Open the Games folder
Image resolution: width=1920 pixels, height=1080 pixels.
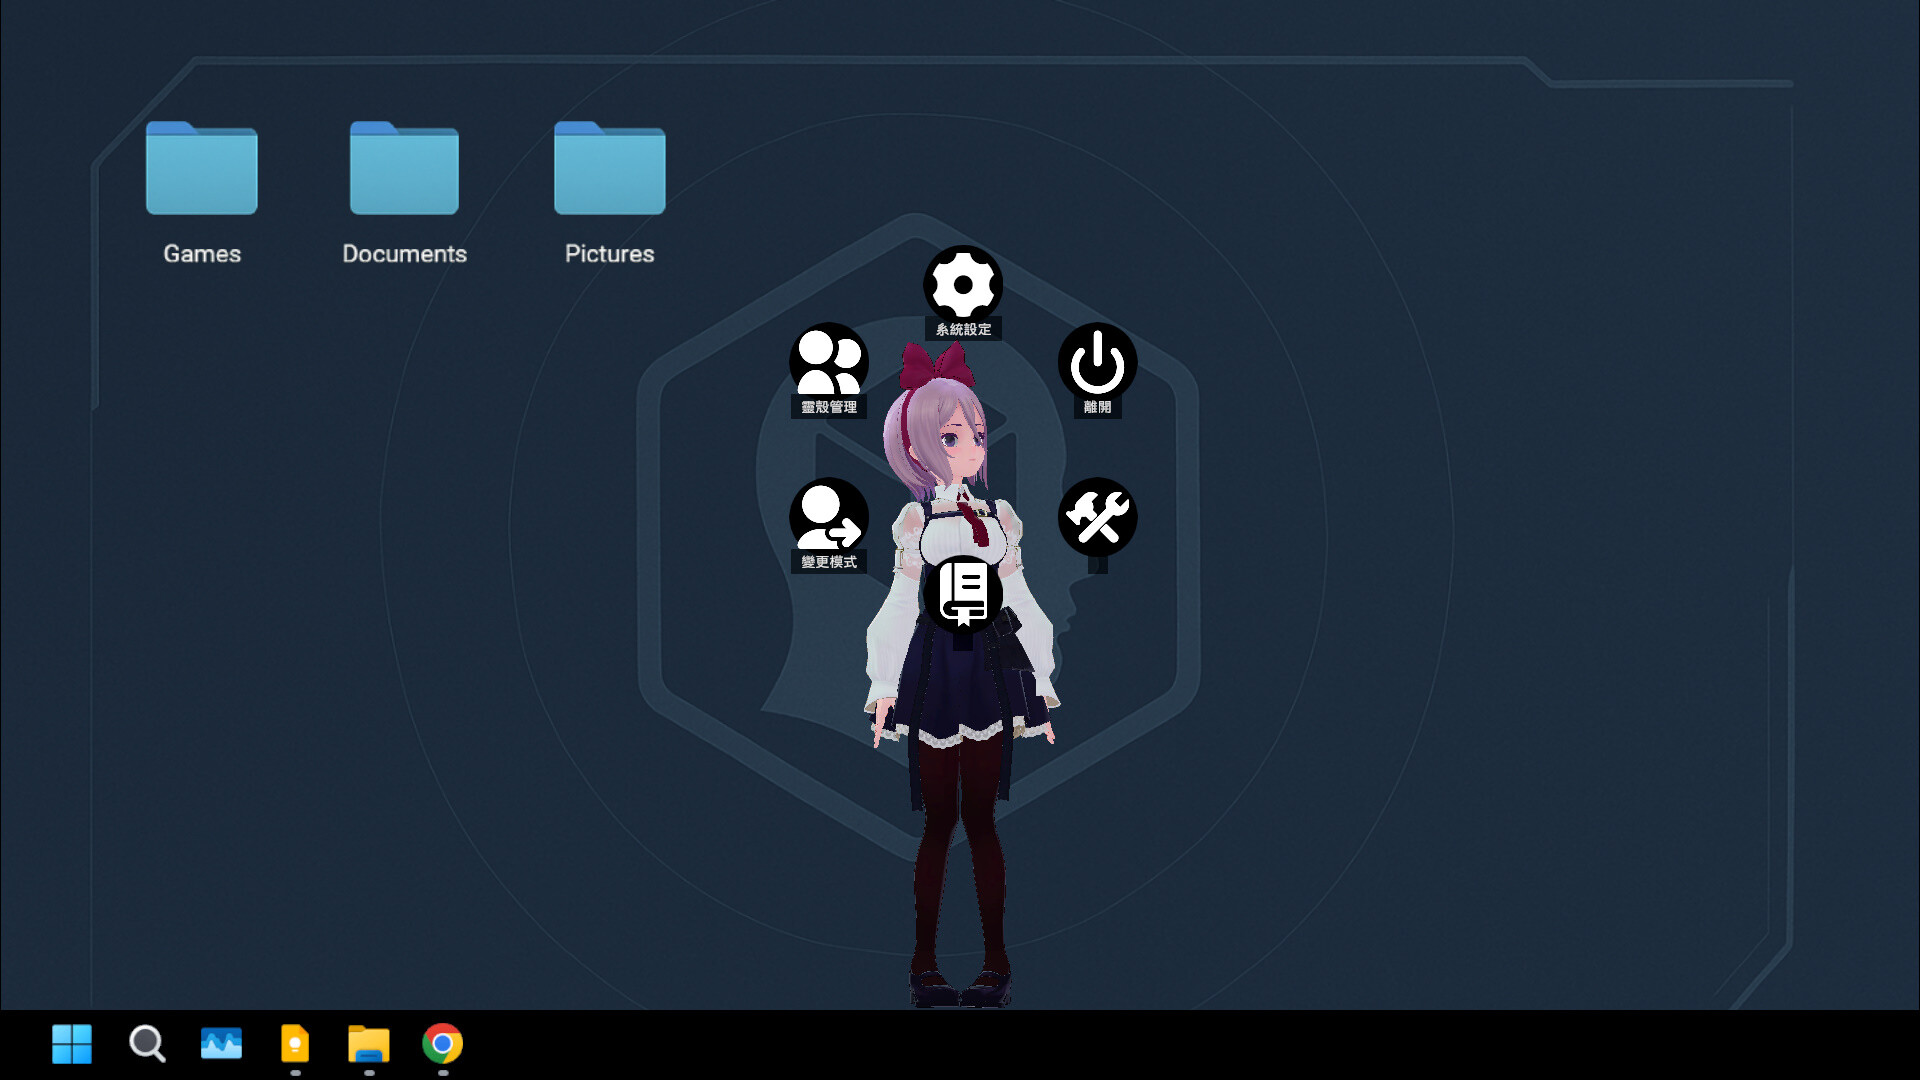tap(201, 168)
